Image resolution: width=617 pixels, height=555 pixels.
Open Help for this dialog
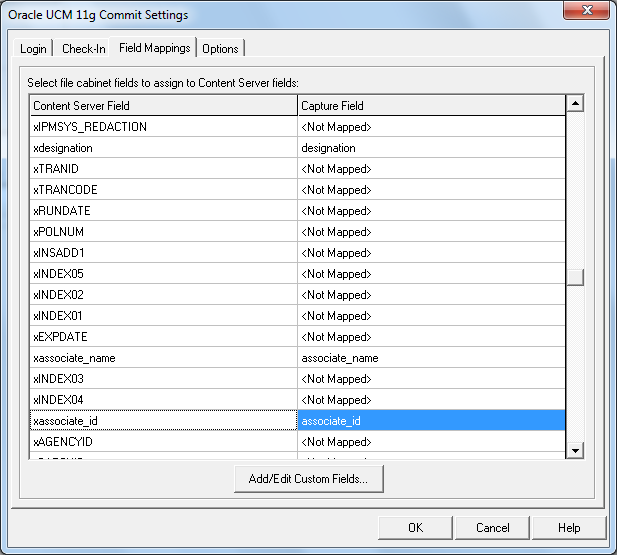(x=568, y=528)
